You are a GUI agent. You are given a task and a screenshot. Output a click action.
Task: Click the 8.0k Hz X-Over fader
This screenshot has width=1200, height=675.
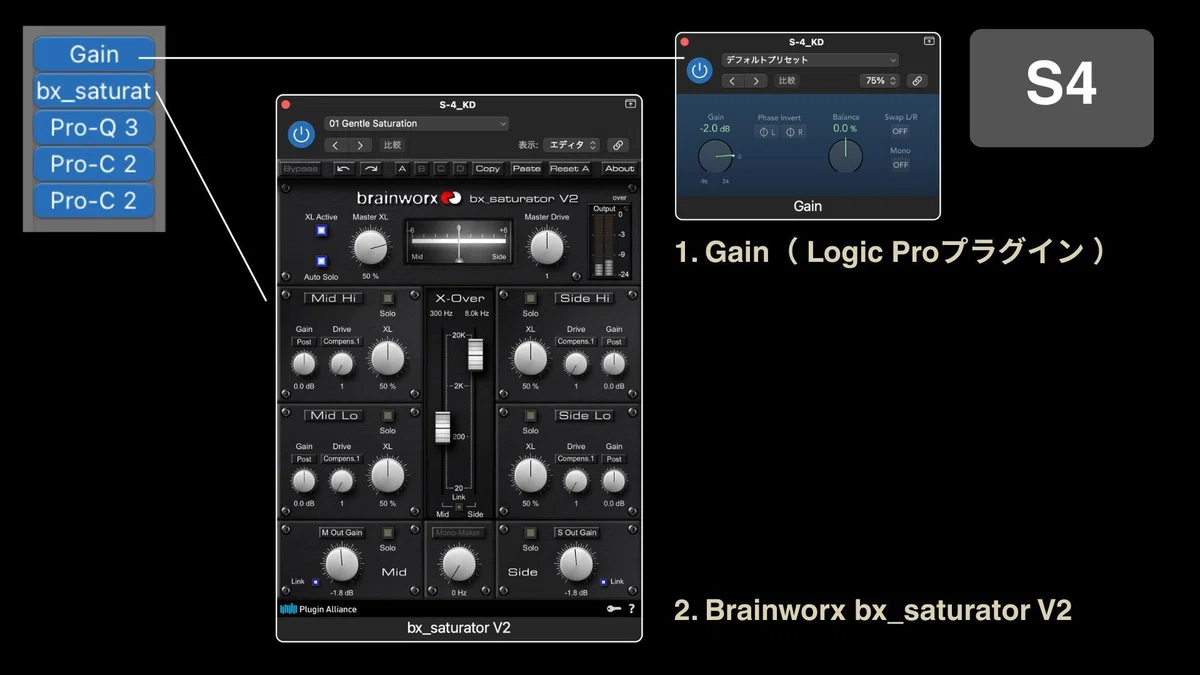click(475, 354)
